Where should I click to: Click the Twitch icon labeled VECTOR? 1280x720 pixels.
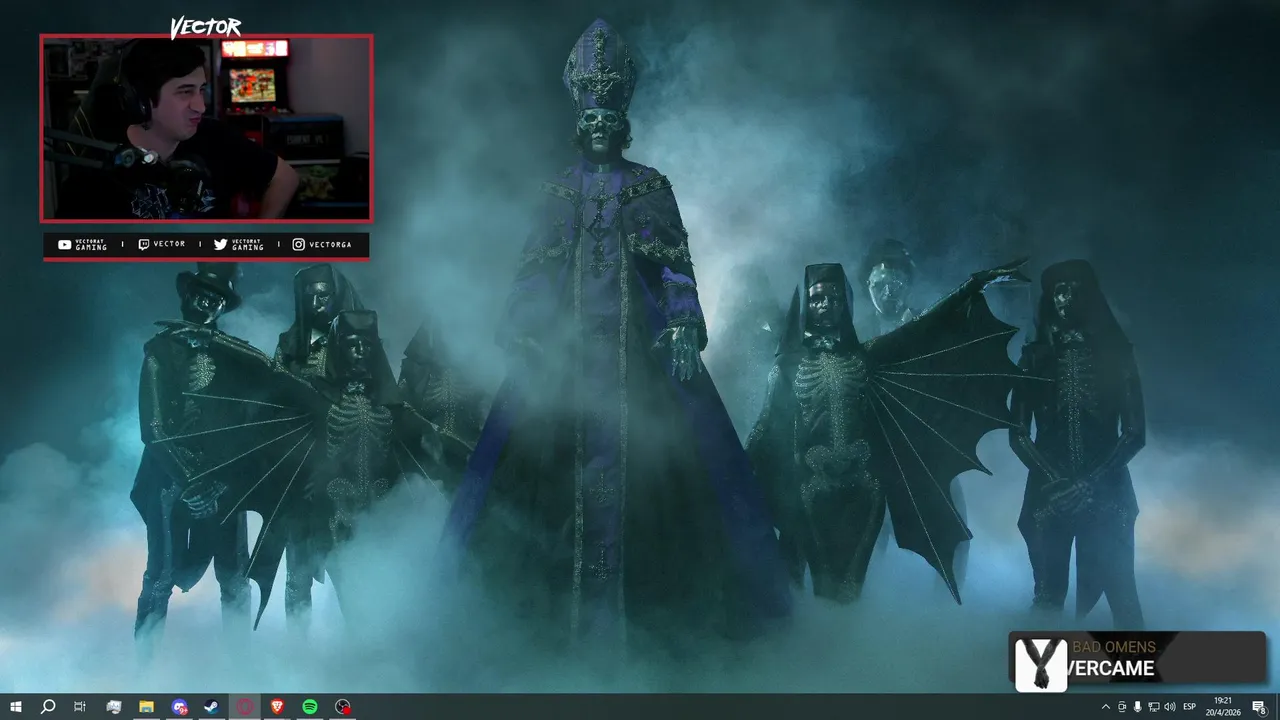pyautogui.click(x=143, y=244)
